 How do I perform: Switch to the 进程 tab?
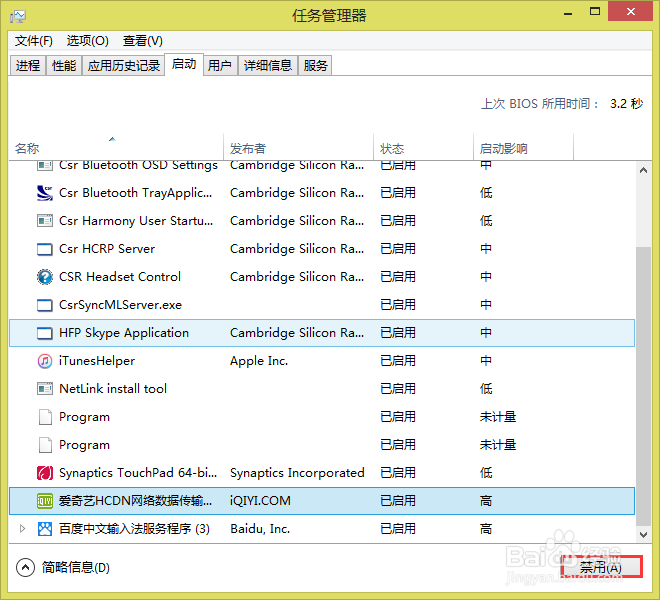click(28, 66)
